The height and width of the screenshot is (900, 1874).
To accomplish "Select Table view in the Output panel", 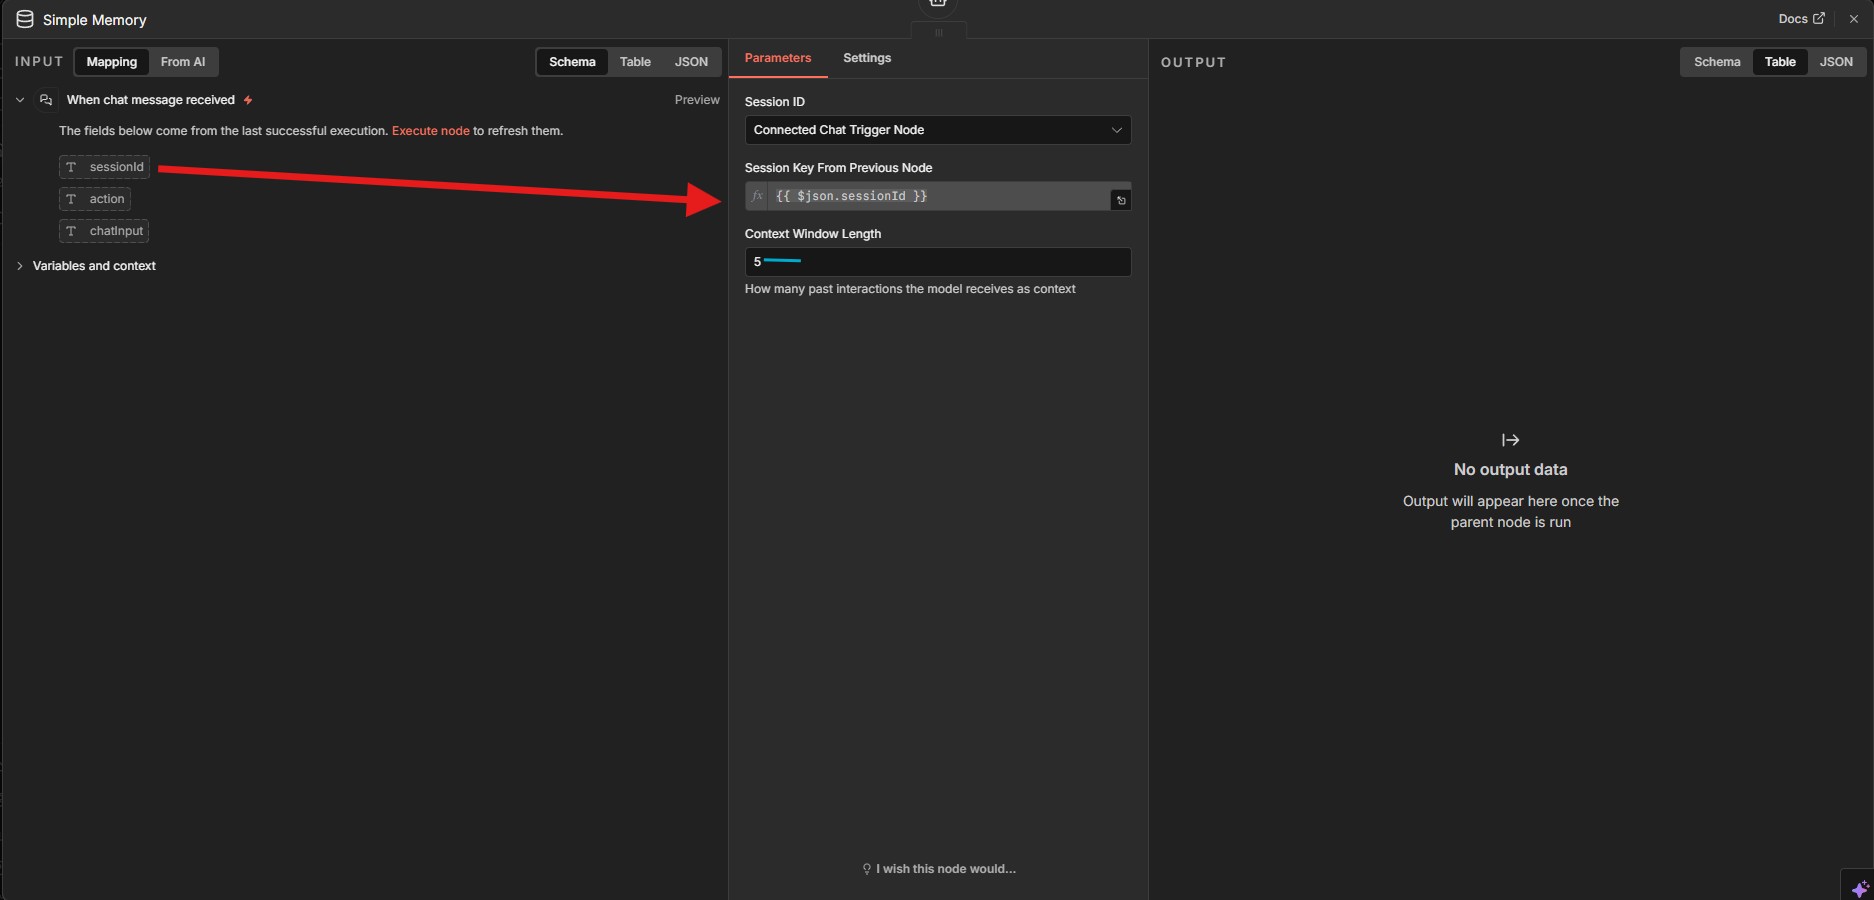I will tap(1780, 62).
